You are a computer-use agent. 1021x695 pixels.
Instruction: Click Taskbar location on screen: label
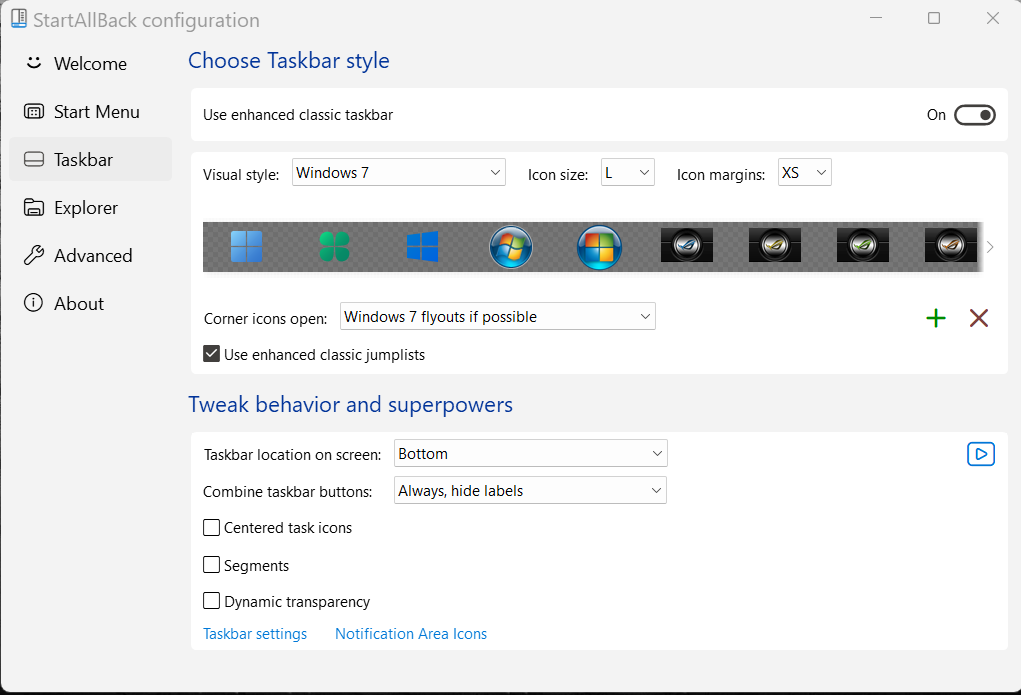click(x=292, y=455)
